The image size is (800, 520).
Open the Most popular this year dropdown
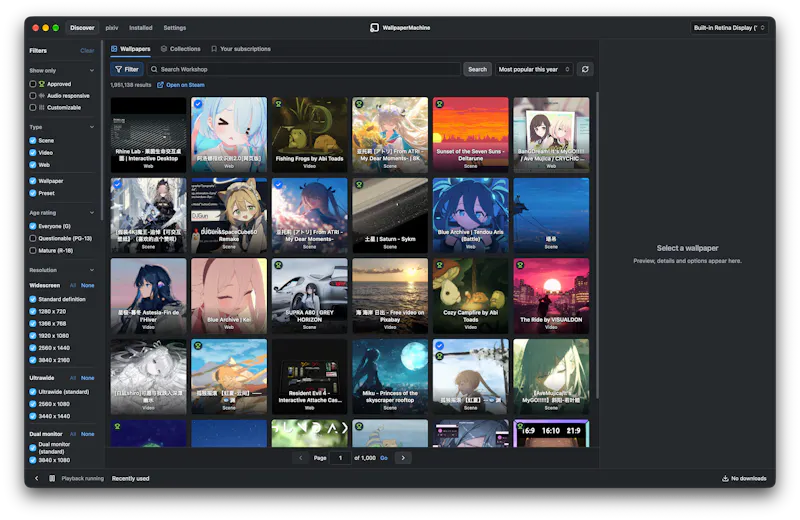(x=534, y=69)
